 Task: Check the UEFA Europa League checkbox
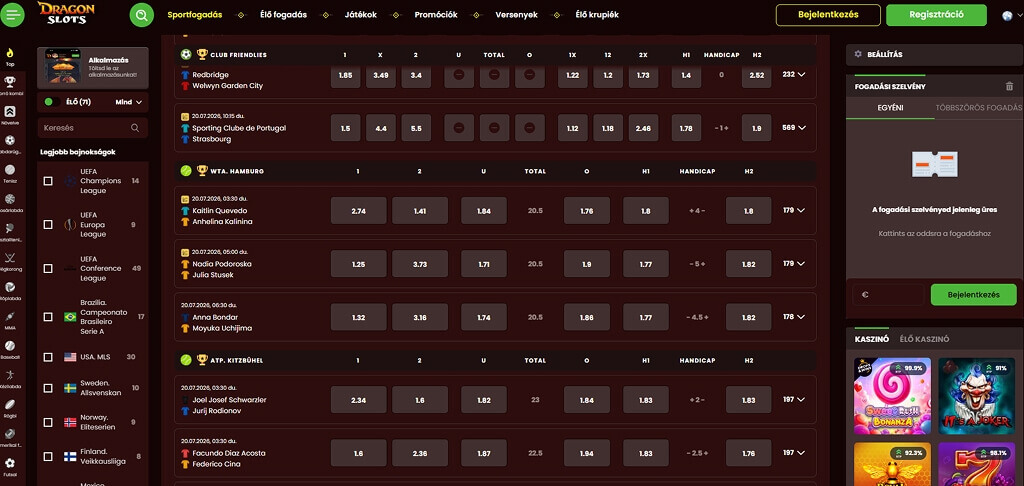pyautogui.click(x=48, y=224)
